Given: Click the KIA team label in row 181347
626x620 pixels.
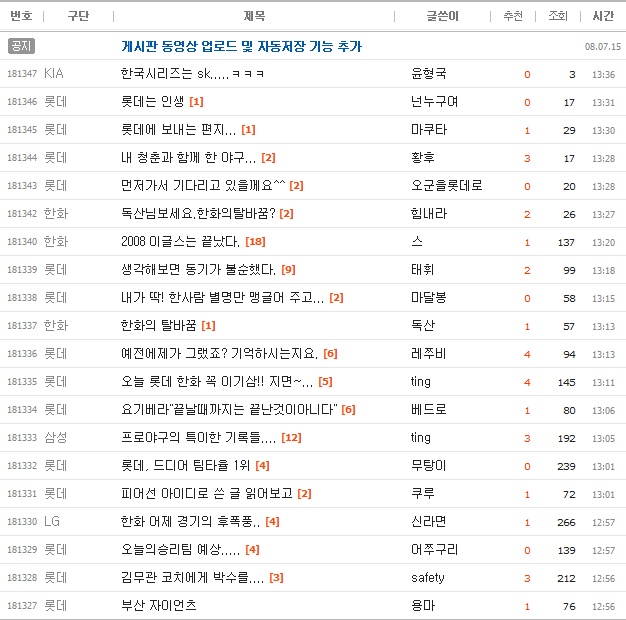Looking at the screenshot, I should click(x=54, y=73).
